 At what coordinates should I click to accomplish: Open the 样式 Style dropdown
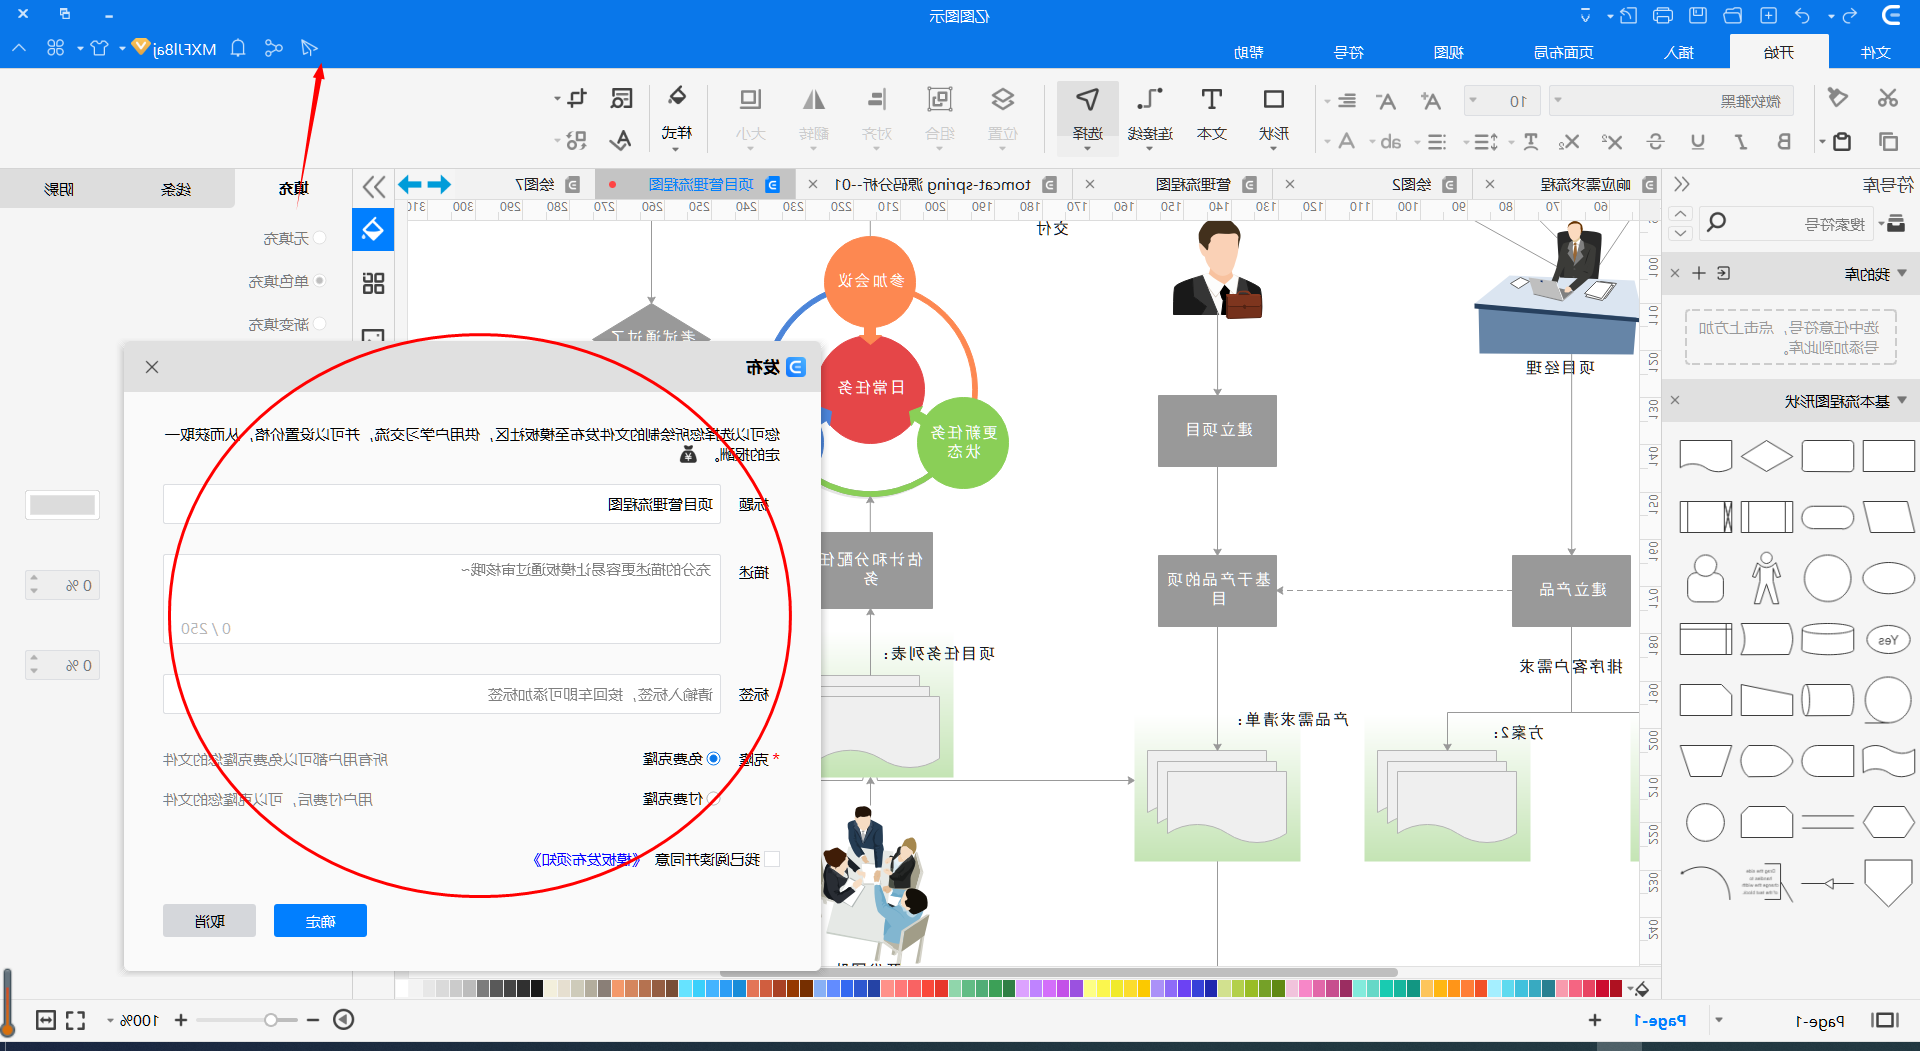(x=677, y=117)
